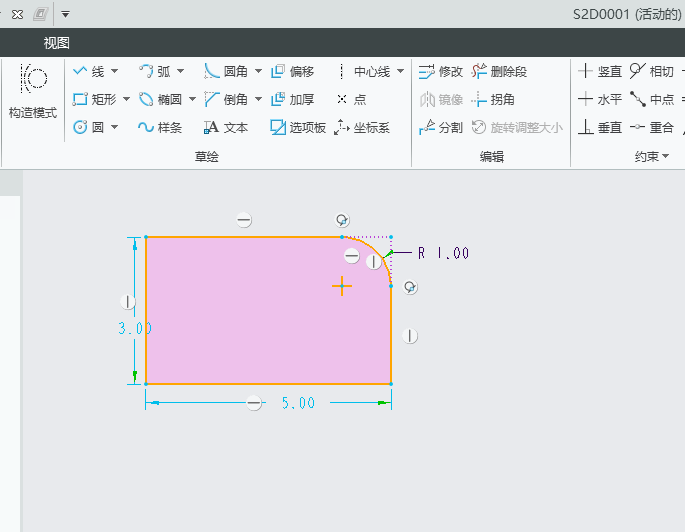Select the Line (线) sketch tool
This screenshot has width=685, height=532.
tap(89, 71)
